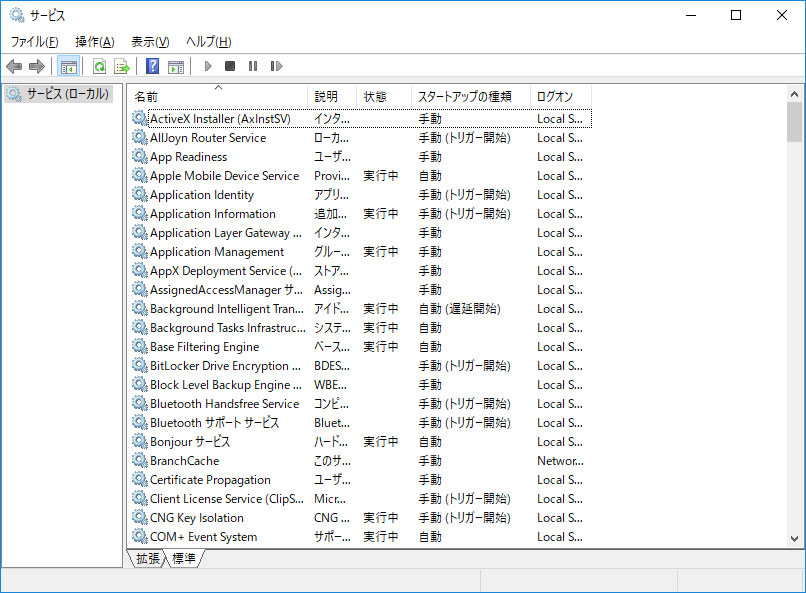The image size is (806, 593).
Task: Open the 表示(V) menu
Action: click(150, 42)
